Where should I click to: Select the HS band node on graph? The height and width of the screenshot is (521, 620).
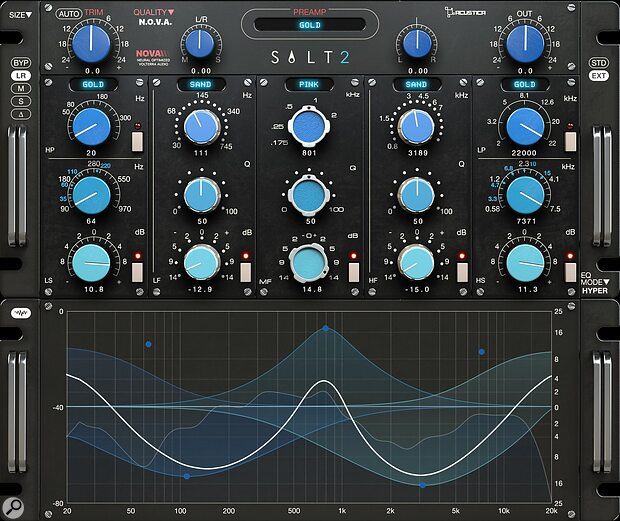[x=482, y=352]
